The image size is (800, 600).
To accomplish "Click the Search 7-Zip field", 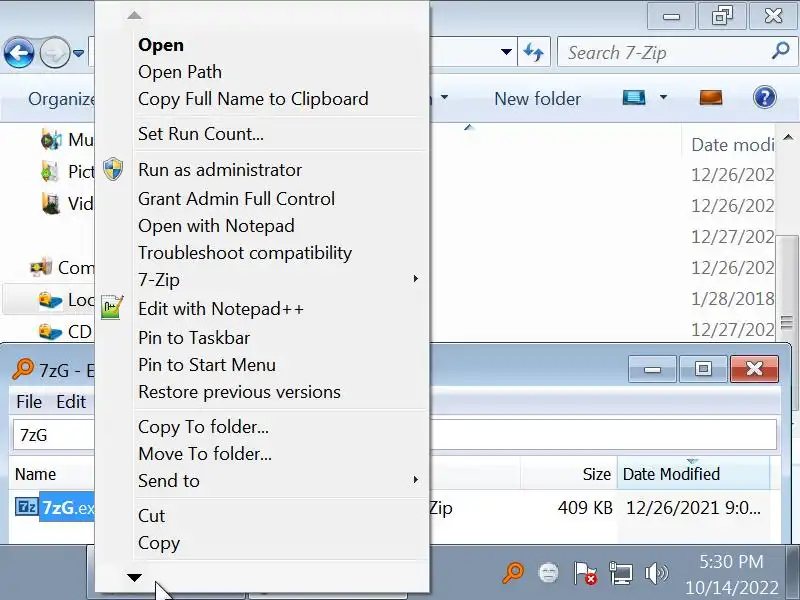I will click(677, 52).
